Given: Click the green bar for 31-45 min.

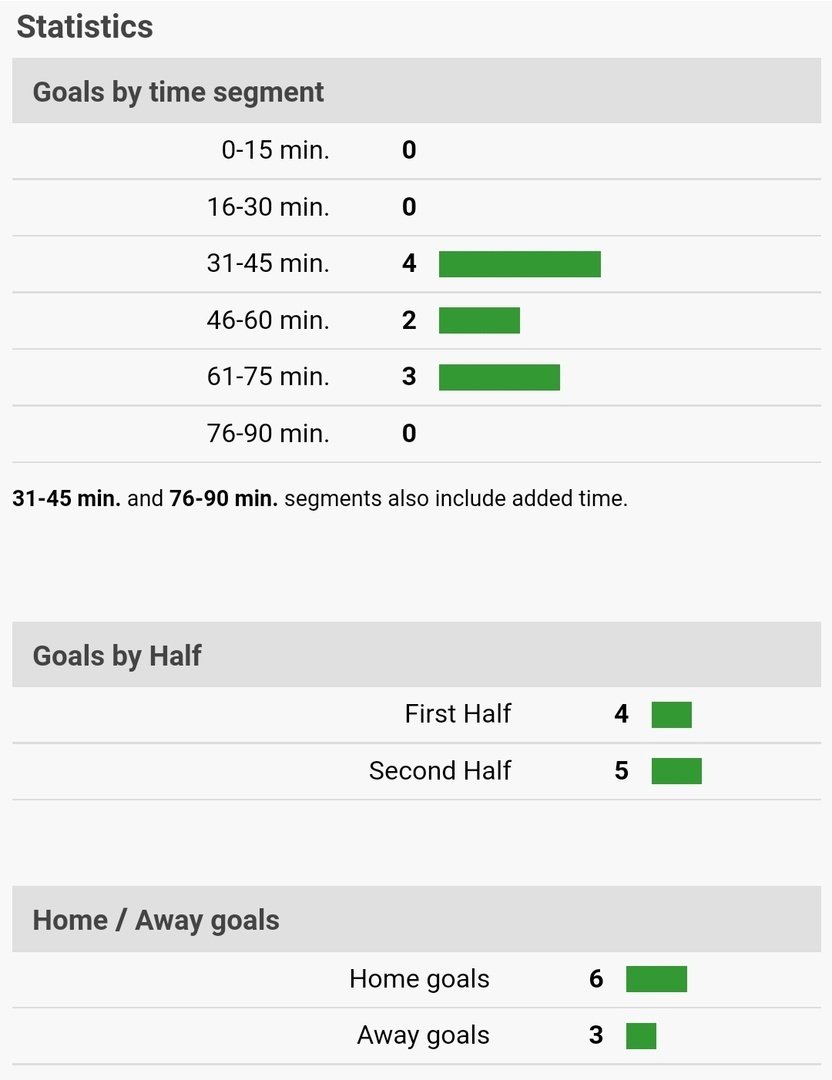Looking at the screenshot, I should tap(519, 264).
